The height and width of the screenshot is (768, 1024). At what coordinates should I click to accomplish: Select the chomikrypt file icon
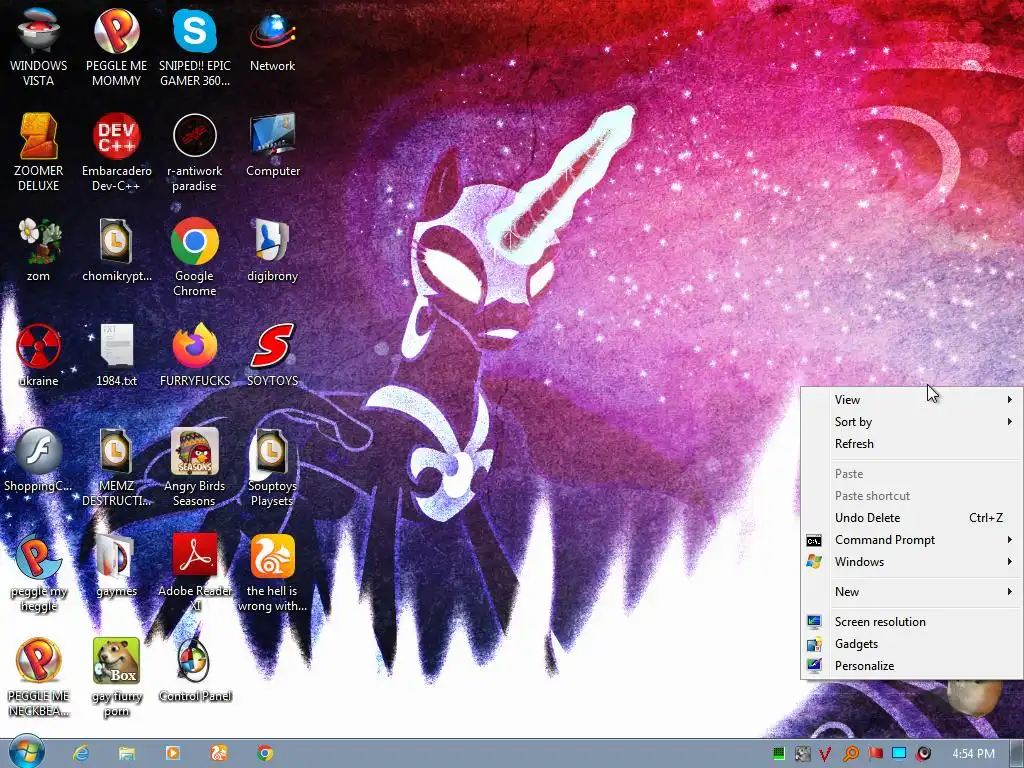[x=116, y=249]
